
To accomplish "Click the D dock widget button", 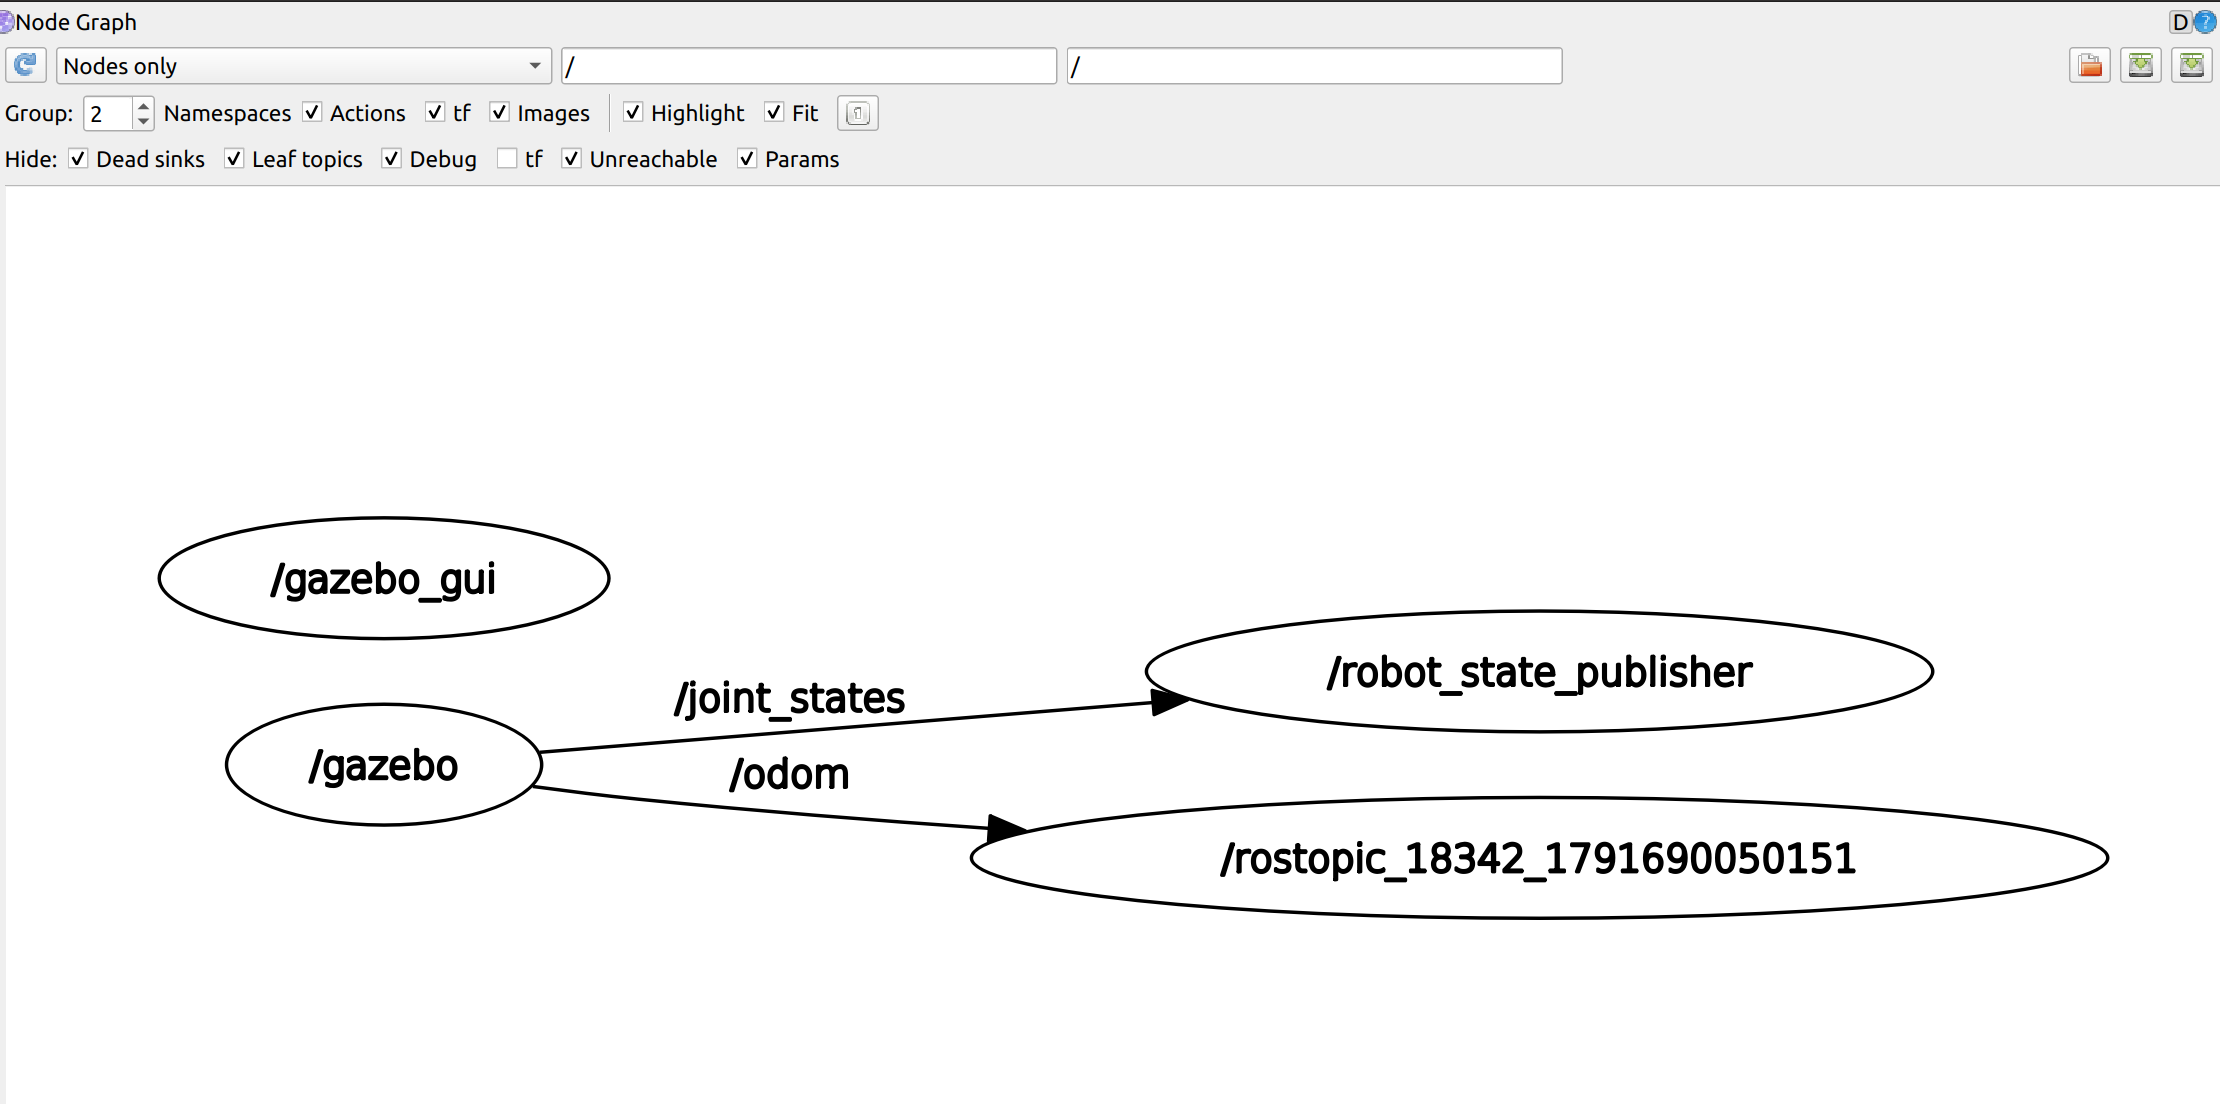I will [2181, 22].
